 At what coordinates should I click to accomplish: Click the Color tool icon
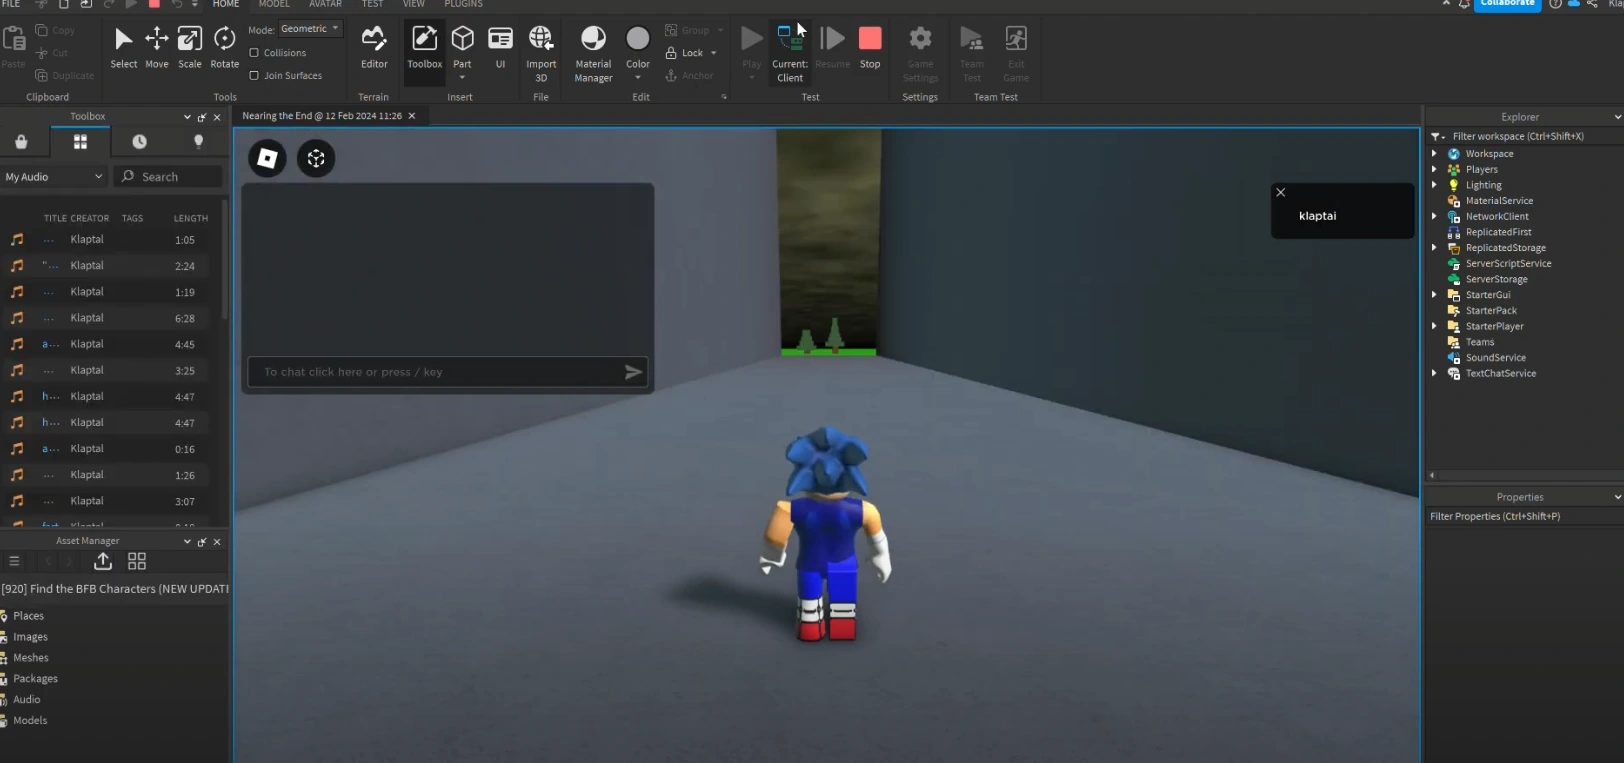pyautogui.click(x=638, y=39)
